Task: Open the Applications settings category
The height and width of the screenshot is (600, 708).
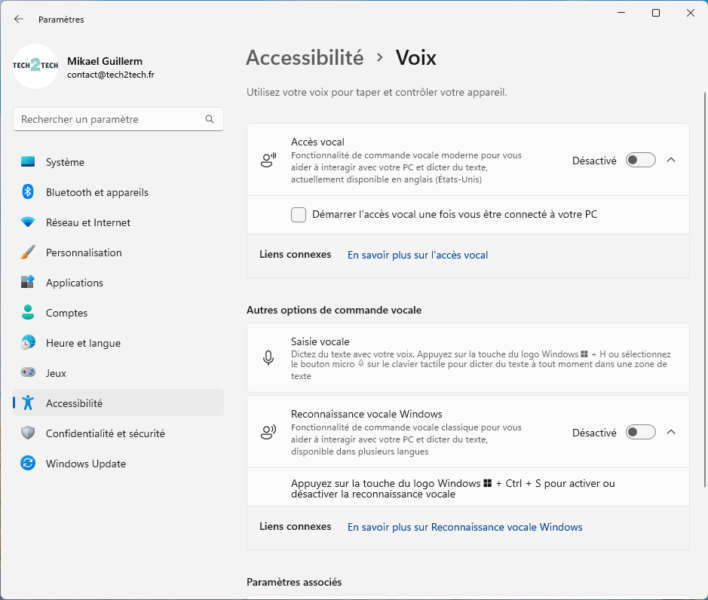Action: pyautogui.click(x=74, y=283)
